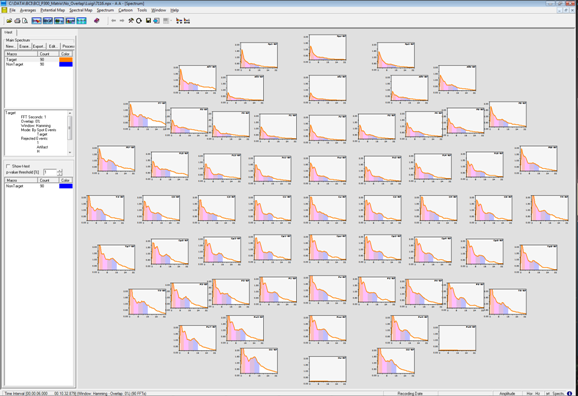The width and height of the screenshot is (578, 396).
Task: Click the down arrow of the info text scrollbar
Action: pyautogui.click(x=70, y=152)
